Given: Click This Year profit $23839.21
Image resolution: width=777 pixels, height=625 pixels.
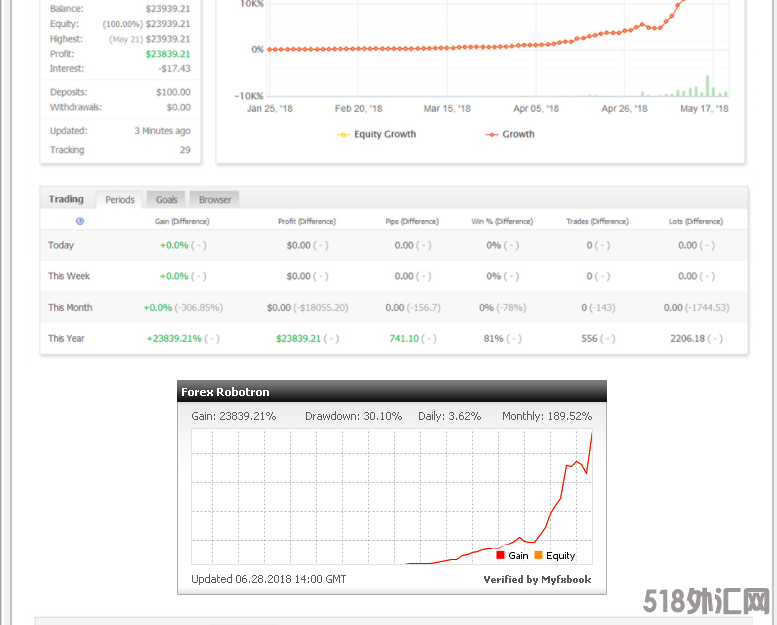Looking at the screenshot, I should tap(298, 339).
